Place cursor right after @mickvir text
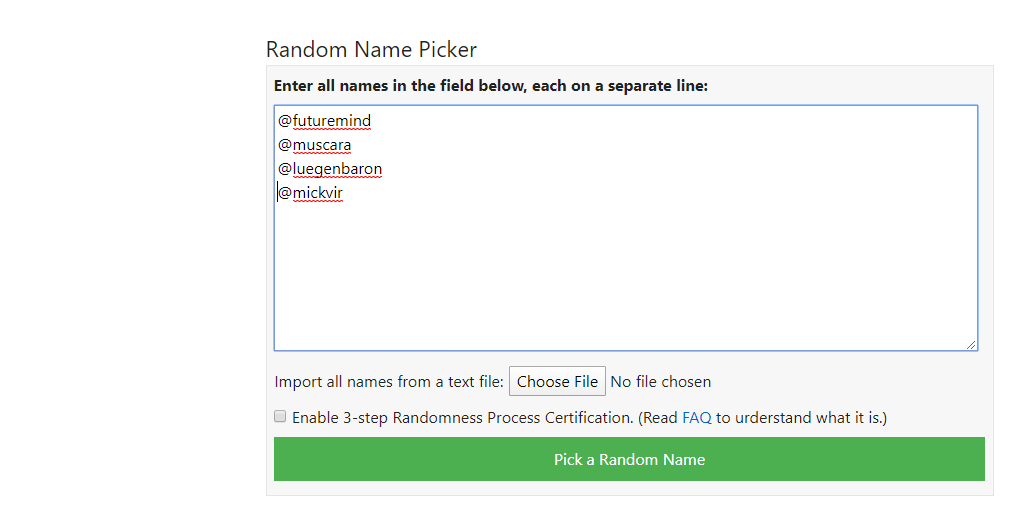The width and height of the screenshot is (1021, 510). [344, 193]
